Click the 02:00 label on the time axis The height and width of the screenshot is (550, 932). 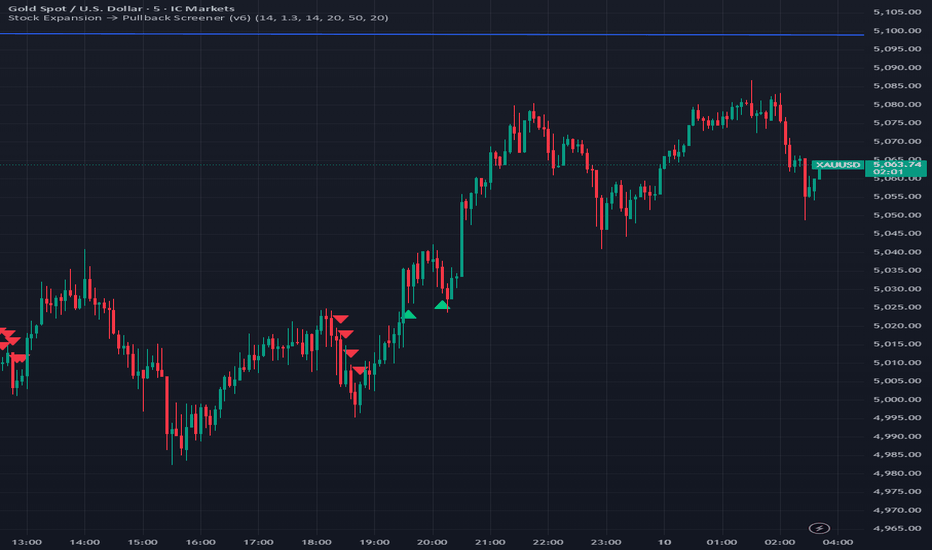779,542
